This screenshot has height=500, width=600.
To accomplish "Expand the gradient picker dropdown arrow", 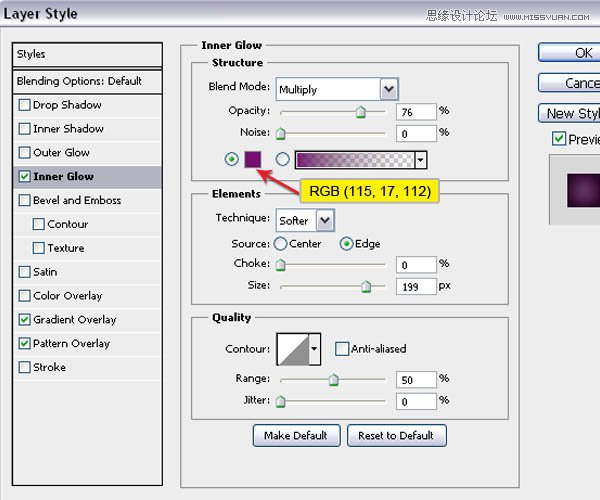I will tap(421, 159).
